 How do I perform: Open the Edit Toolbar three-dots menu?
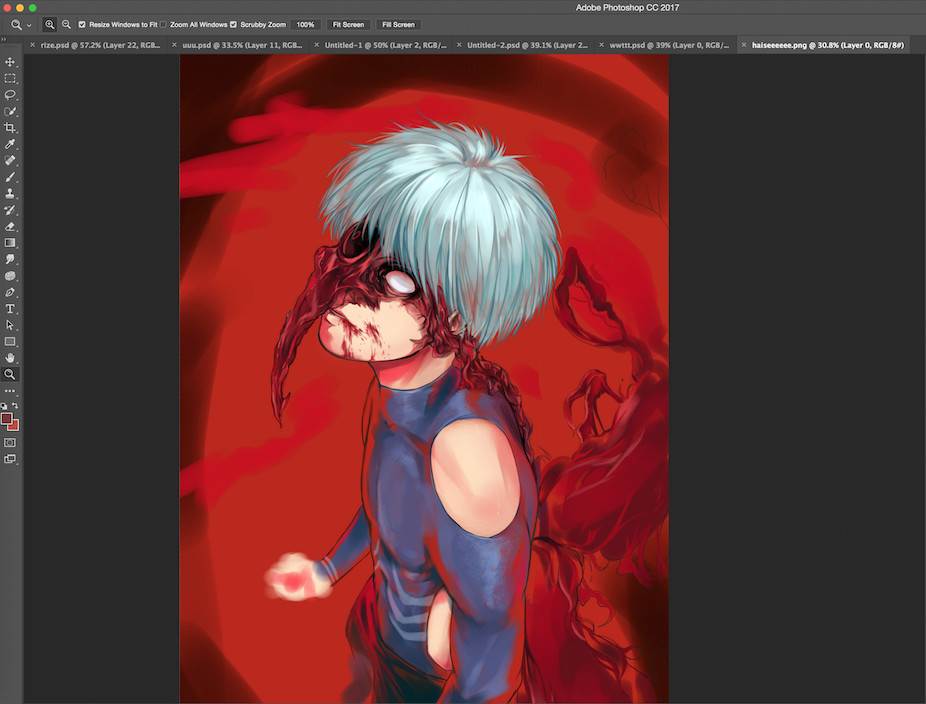pyautogui.click(x=10, y=391)
